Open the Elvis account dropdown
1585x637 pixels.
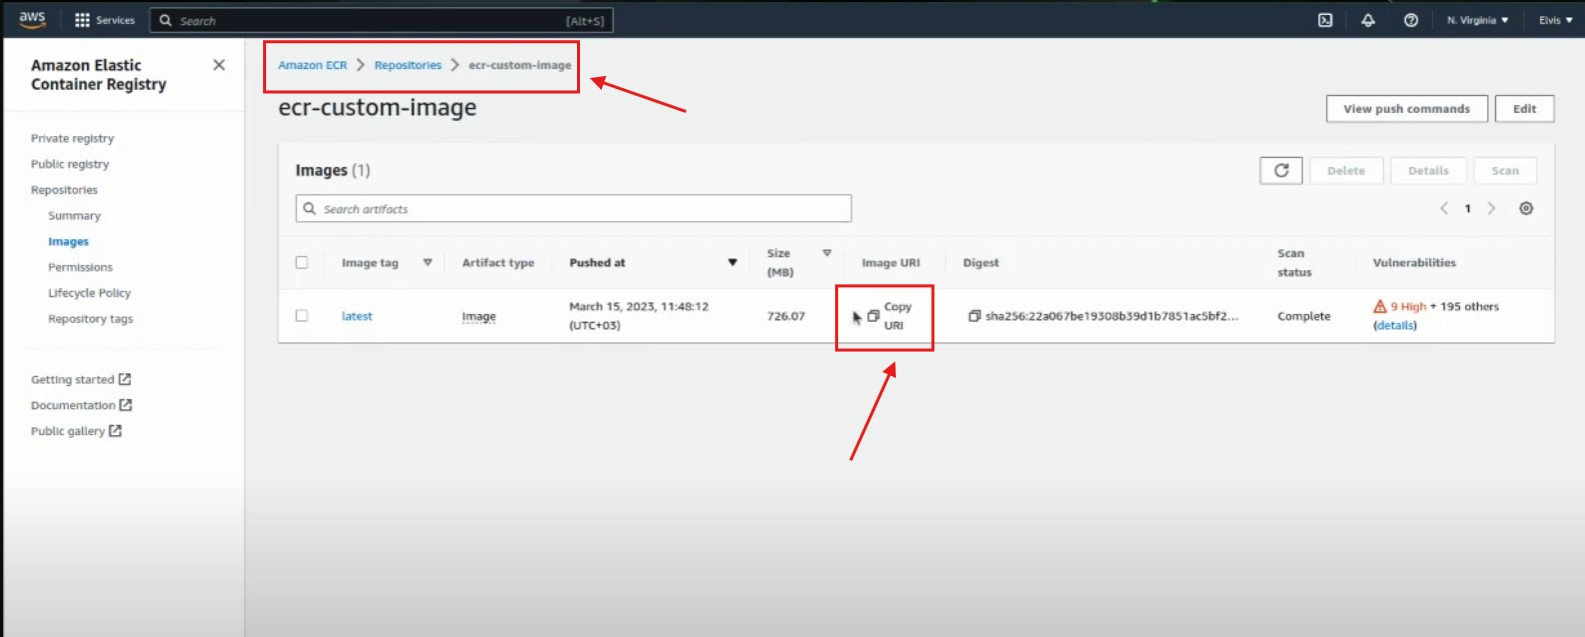point(1555,20)
